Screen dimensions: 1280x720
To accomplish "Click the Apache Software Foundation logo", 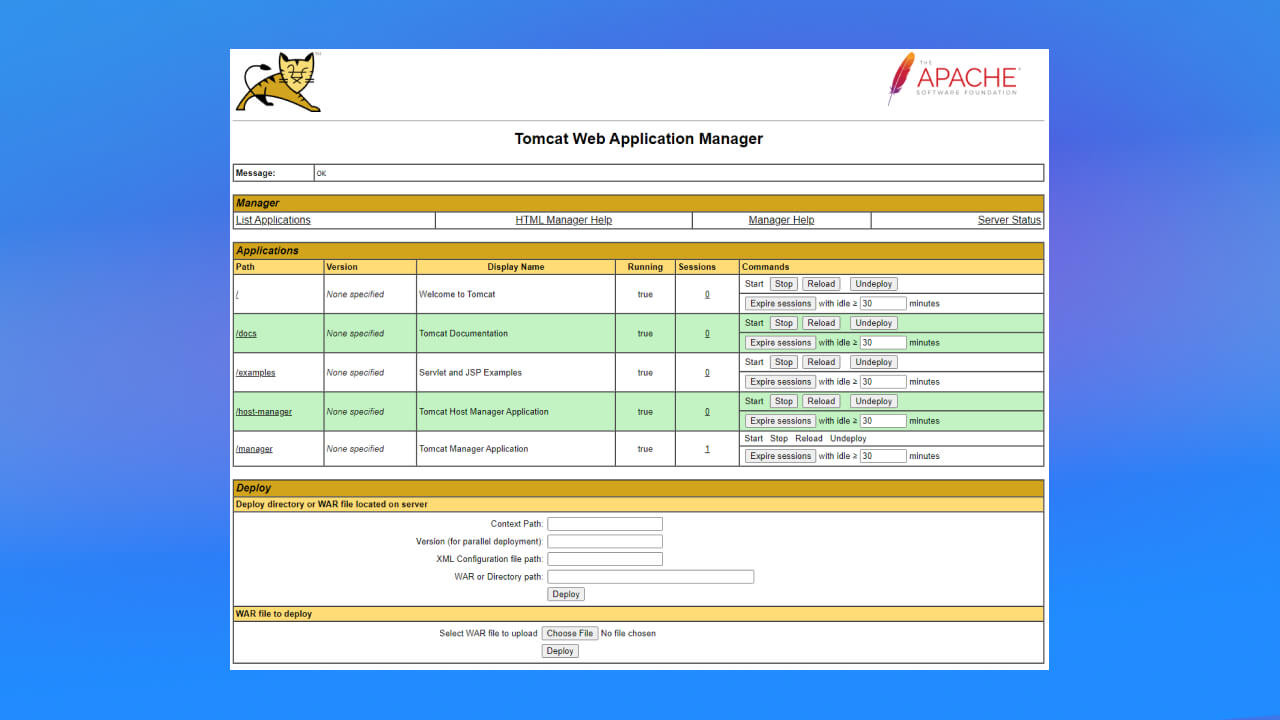I will (x=953, y=79).
